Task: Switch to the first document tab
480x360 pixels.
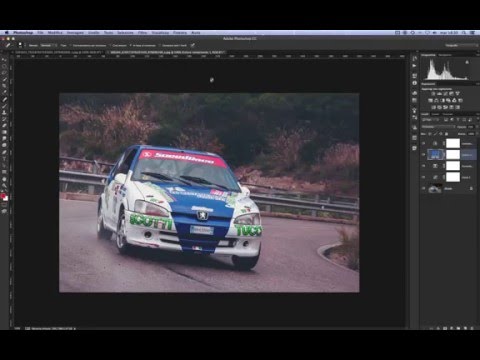Action: click(x=57, y=52)
